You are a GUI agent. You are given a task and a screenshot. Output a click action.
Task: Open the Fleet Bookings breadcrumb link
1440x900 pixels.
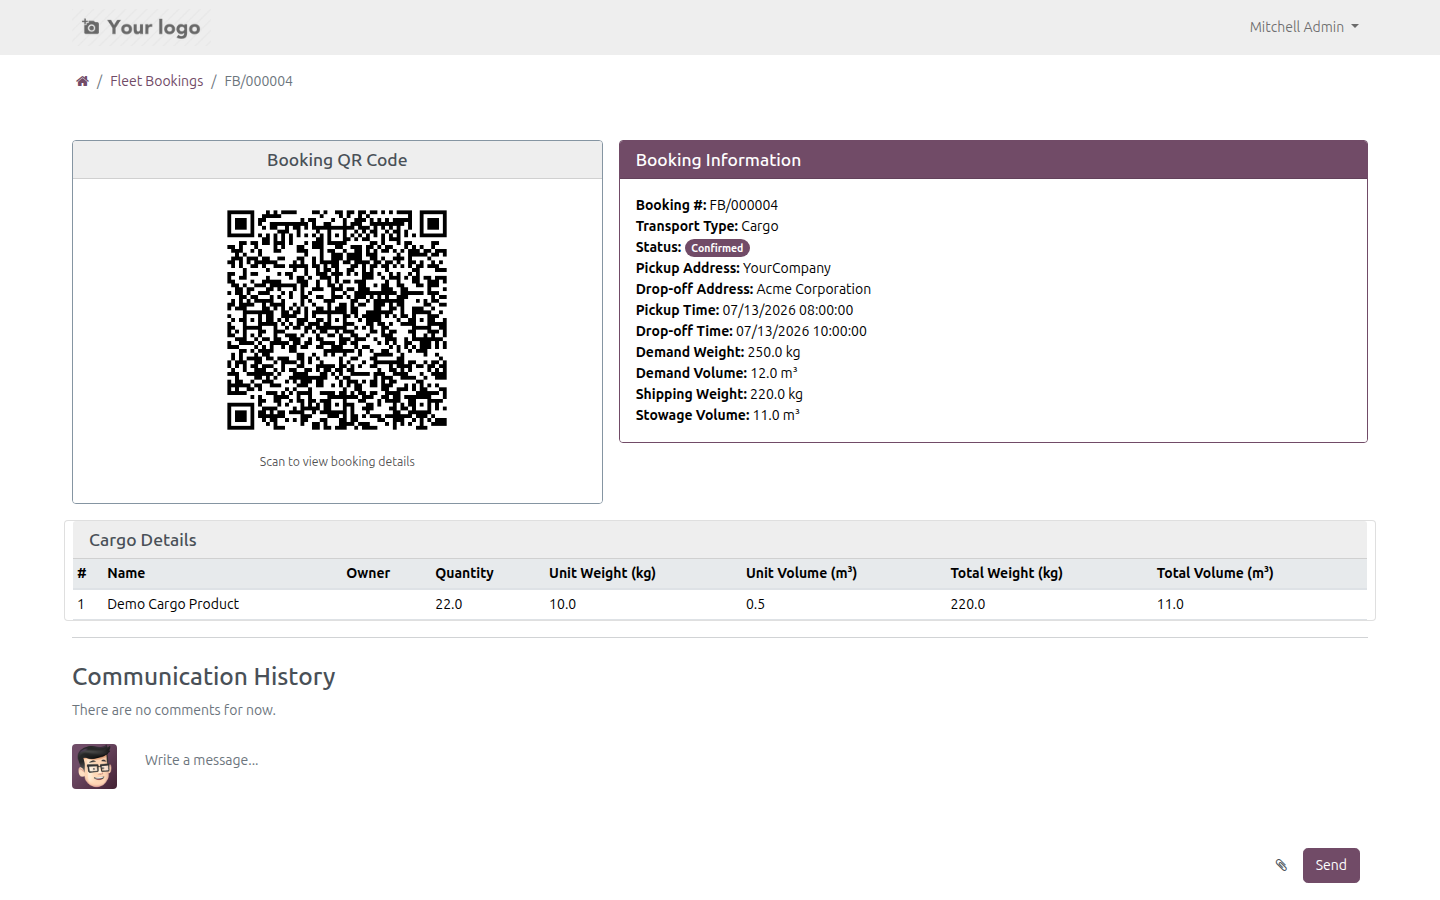[156, 81]
